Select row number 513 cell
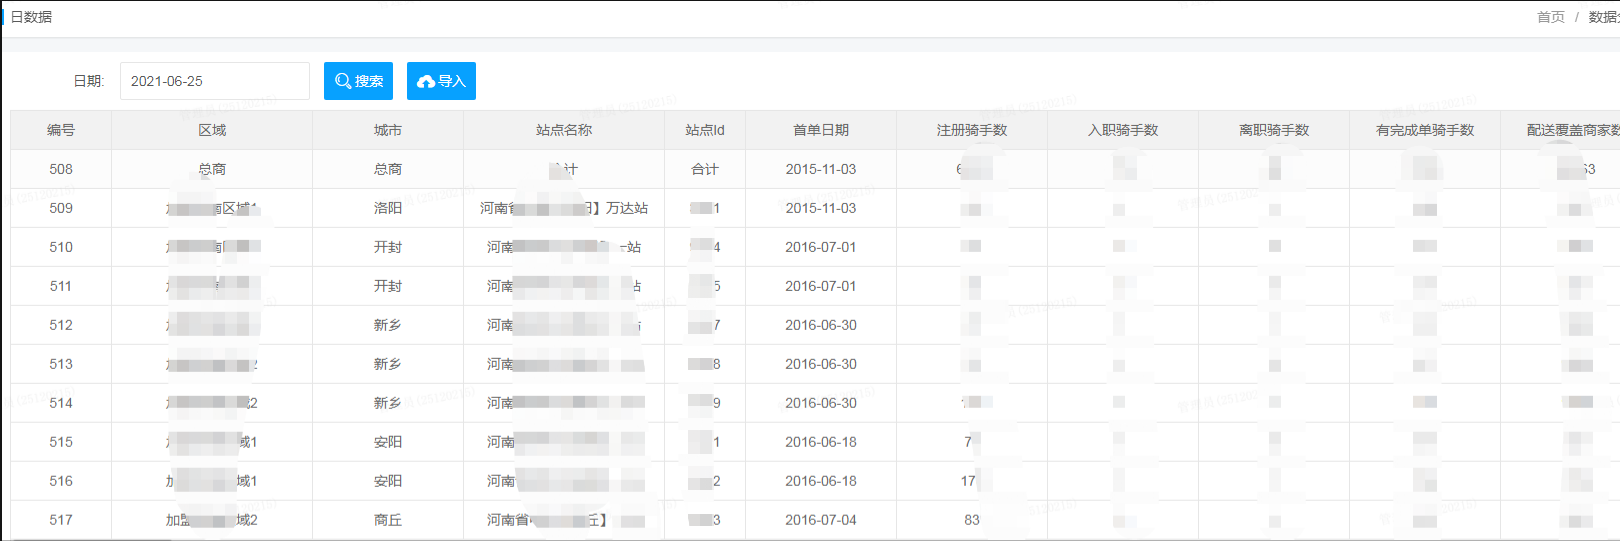The width and height of the screenshot is (1620, 541). click(x=61, y=364)
